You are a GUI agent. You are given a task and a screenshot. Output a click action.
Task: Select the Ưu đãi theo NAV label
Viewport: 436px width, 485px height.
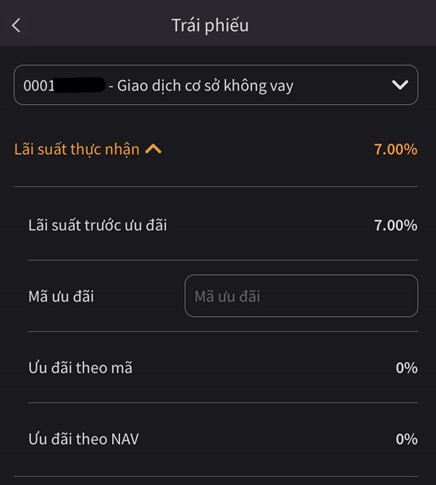(83, 439)
